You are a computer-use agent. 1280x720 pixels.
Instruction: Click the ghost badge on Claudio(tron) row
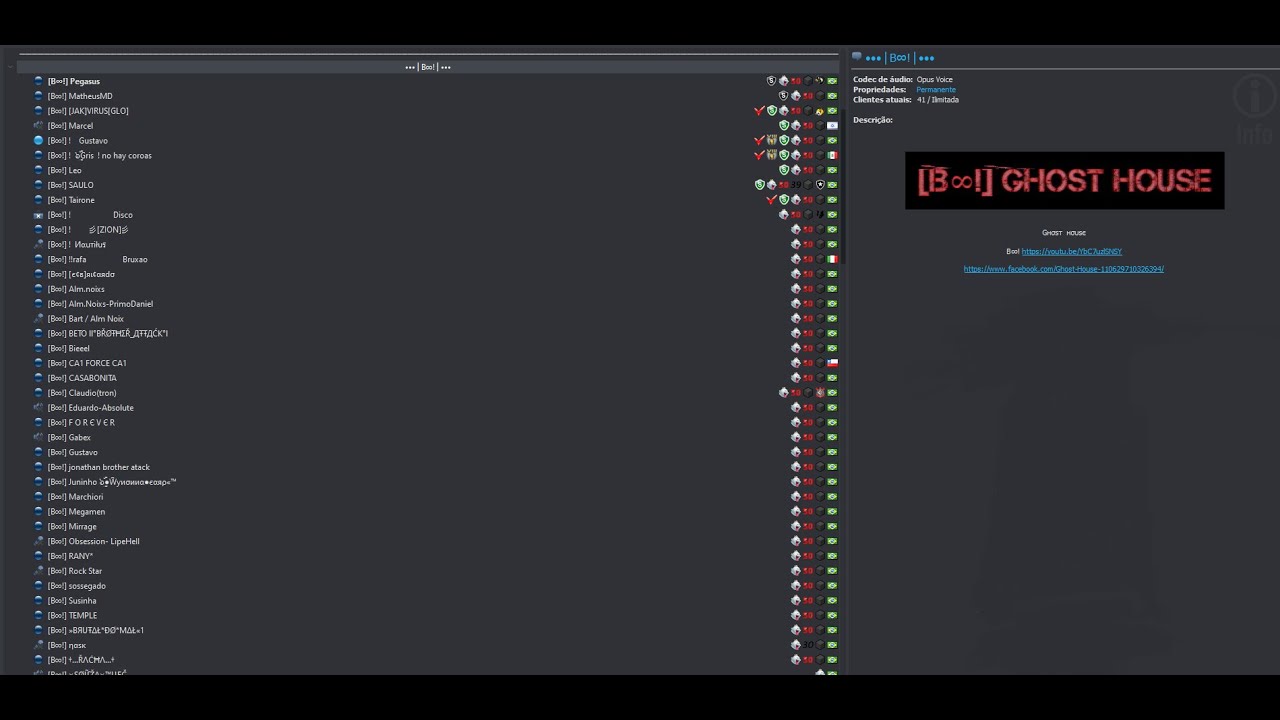point(784,393)
